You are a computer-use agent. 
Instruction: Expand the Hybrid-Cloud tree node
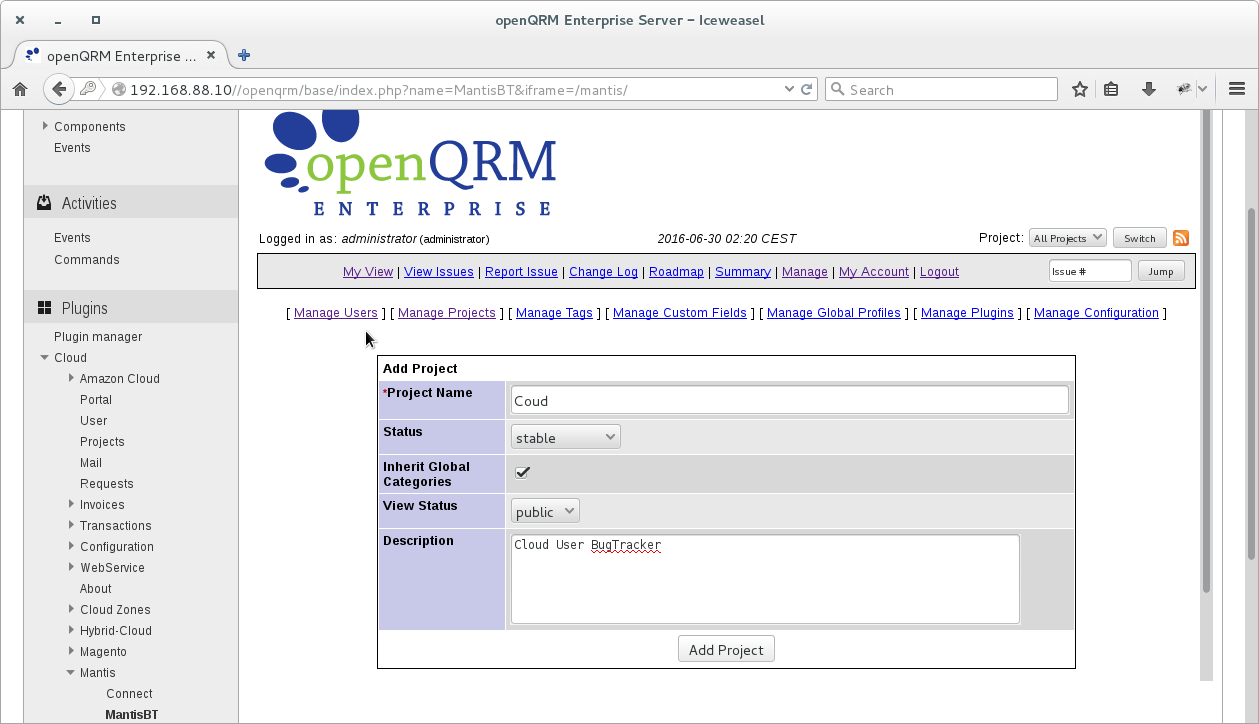(x=71, y=630)
